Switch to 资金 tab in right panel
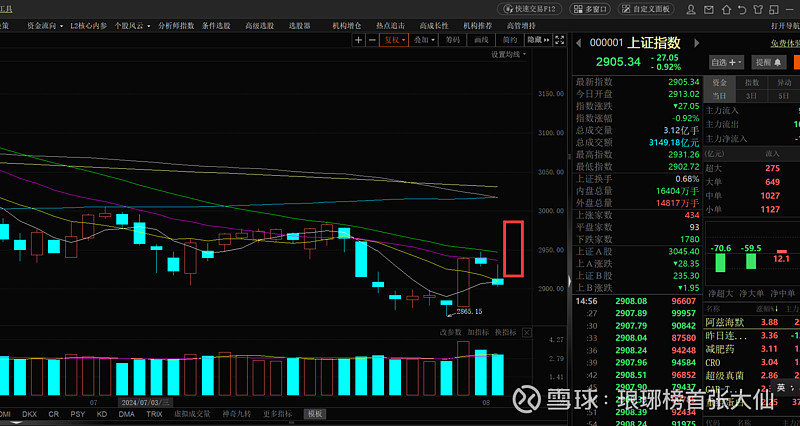Viewport: 800px width, 426px height. (719, 83)
